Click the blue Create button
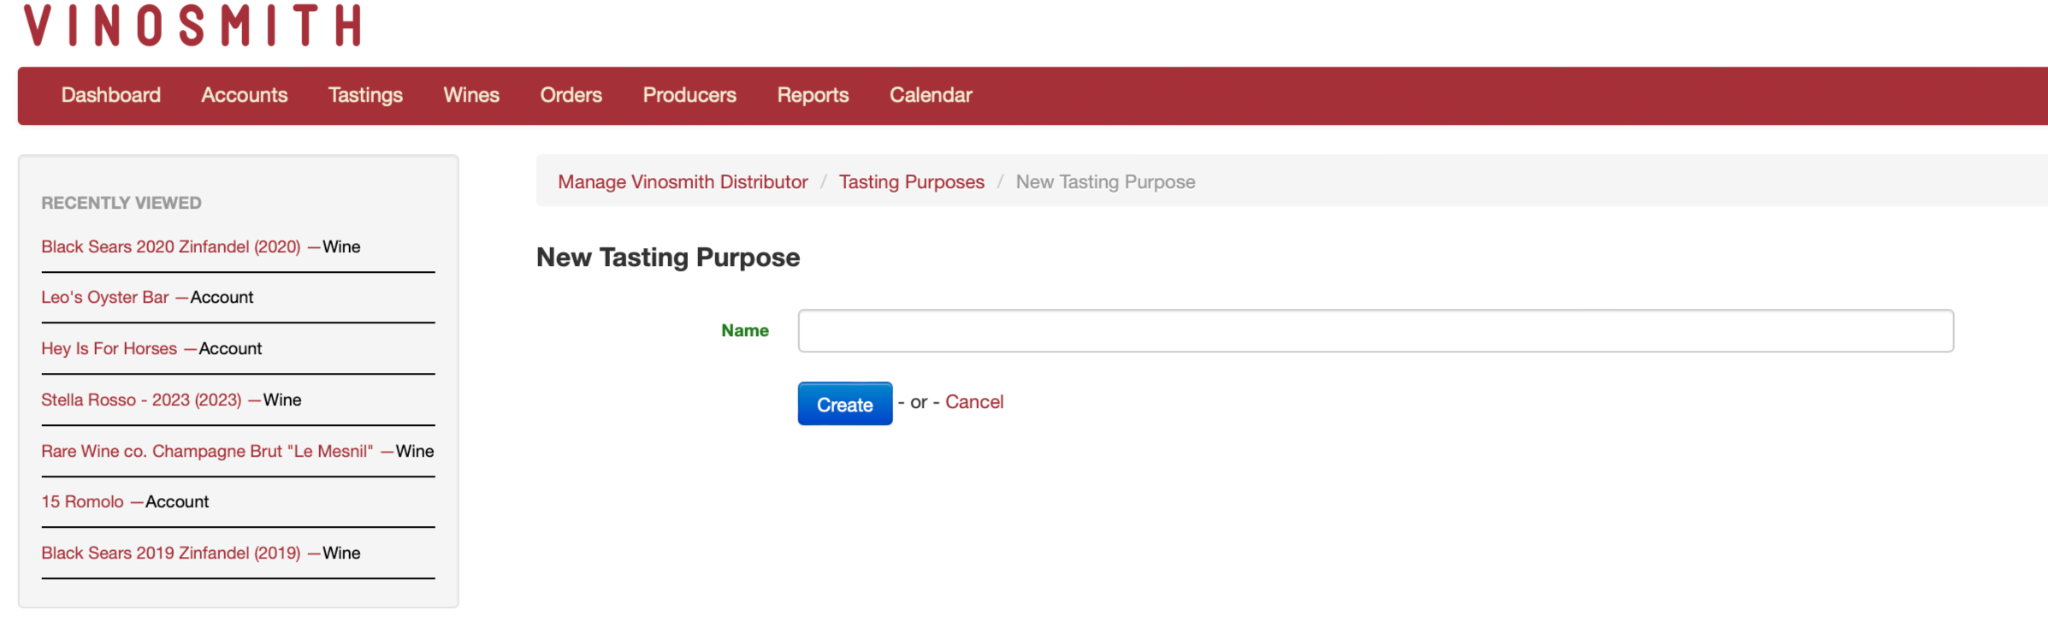The image size is (2048, 642). pos(845,404)
